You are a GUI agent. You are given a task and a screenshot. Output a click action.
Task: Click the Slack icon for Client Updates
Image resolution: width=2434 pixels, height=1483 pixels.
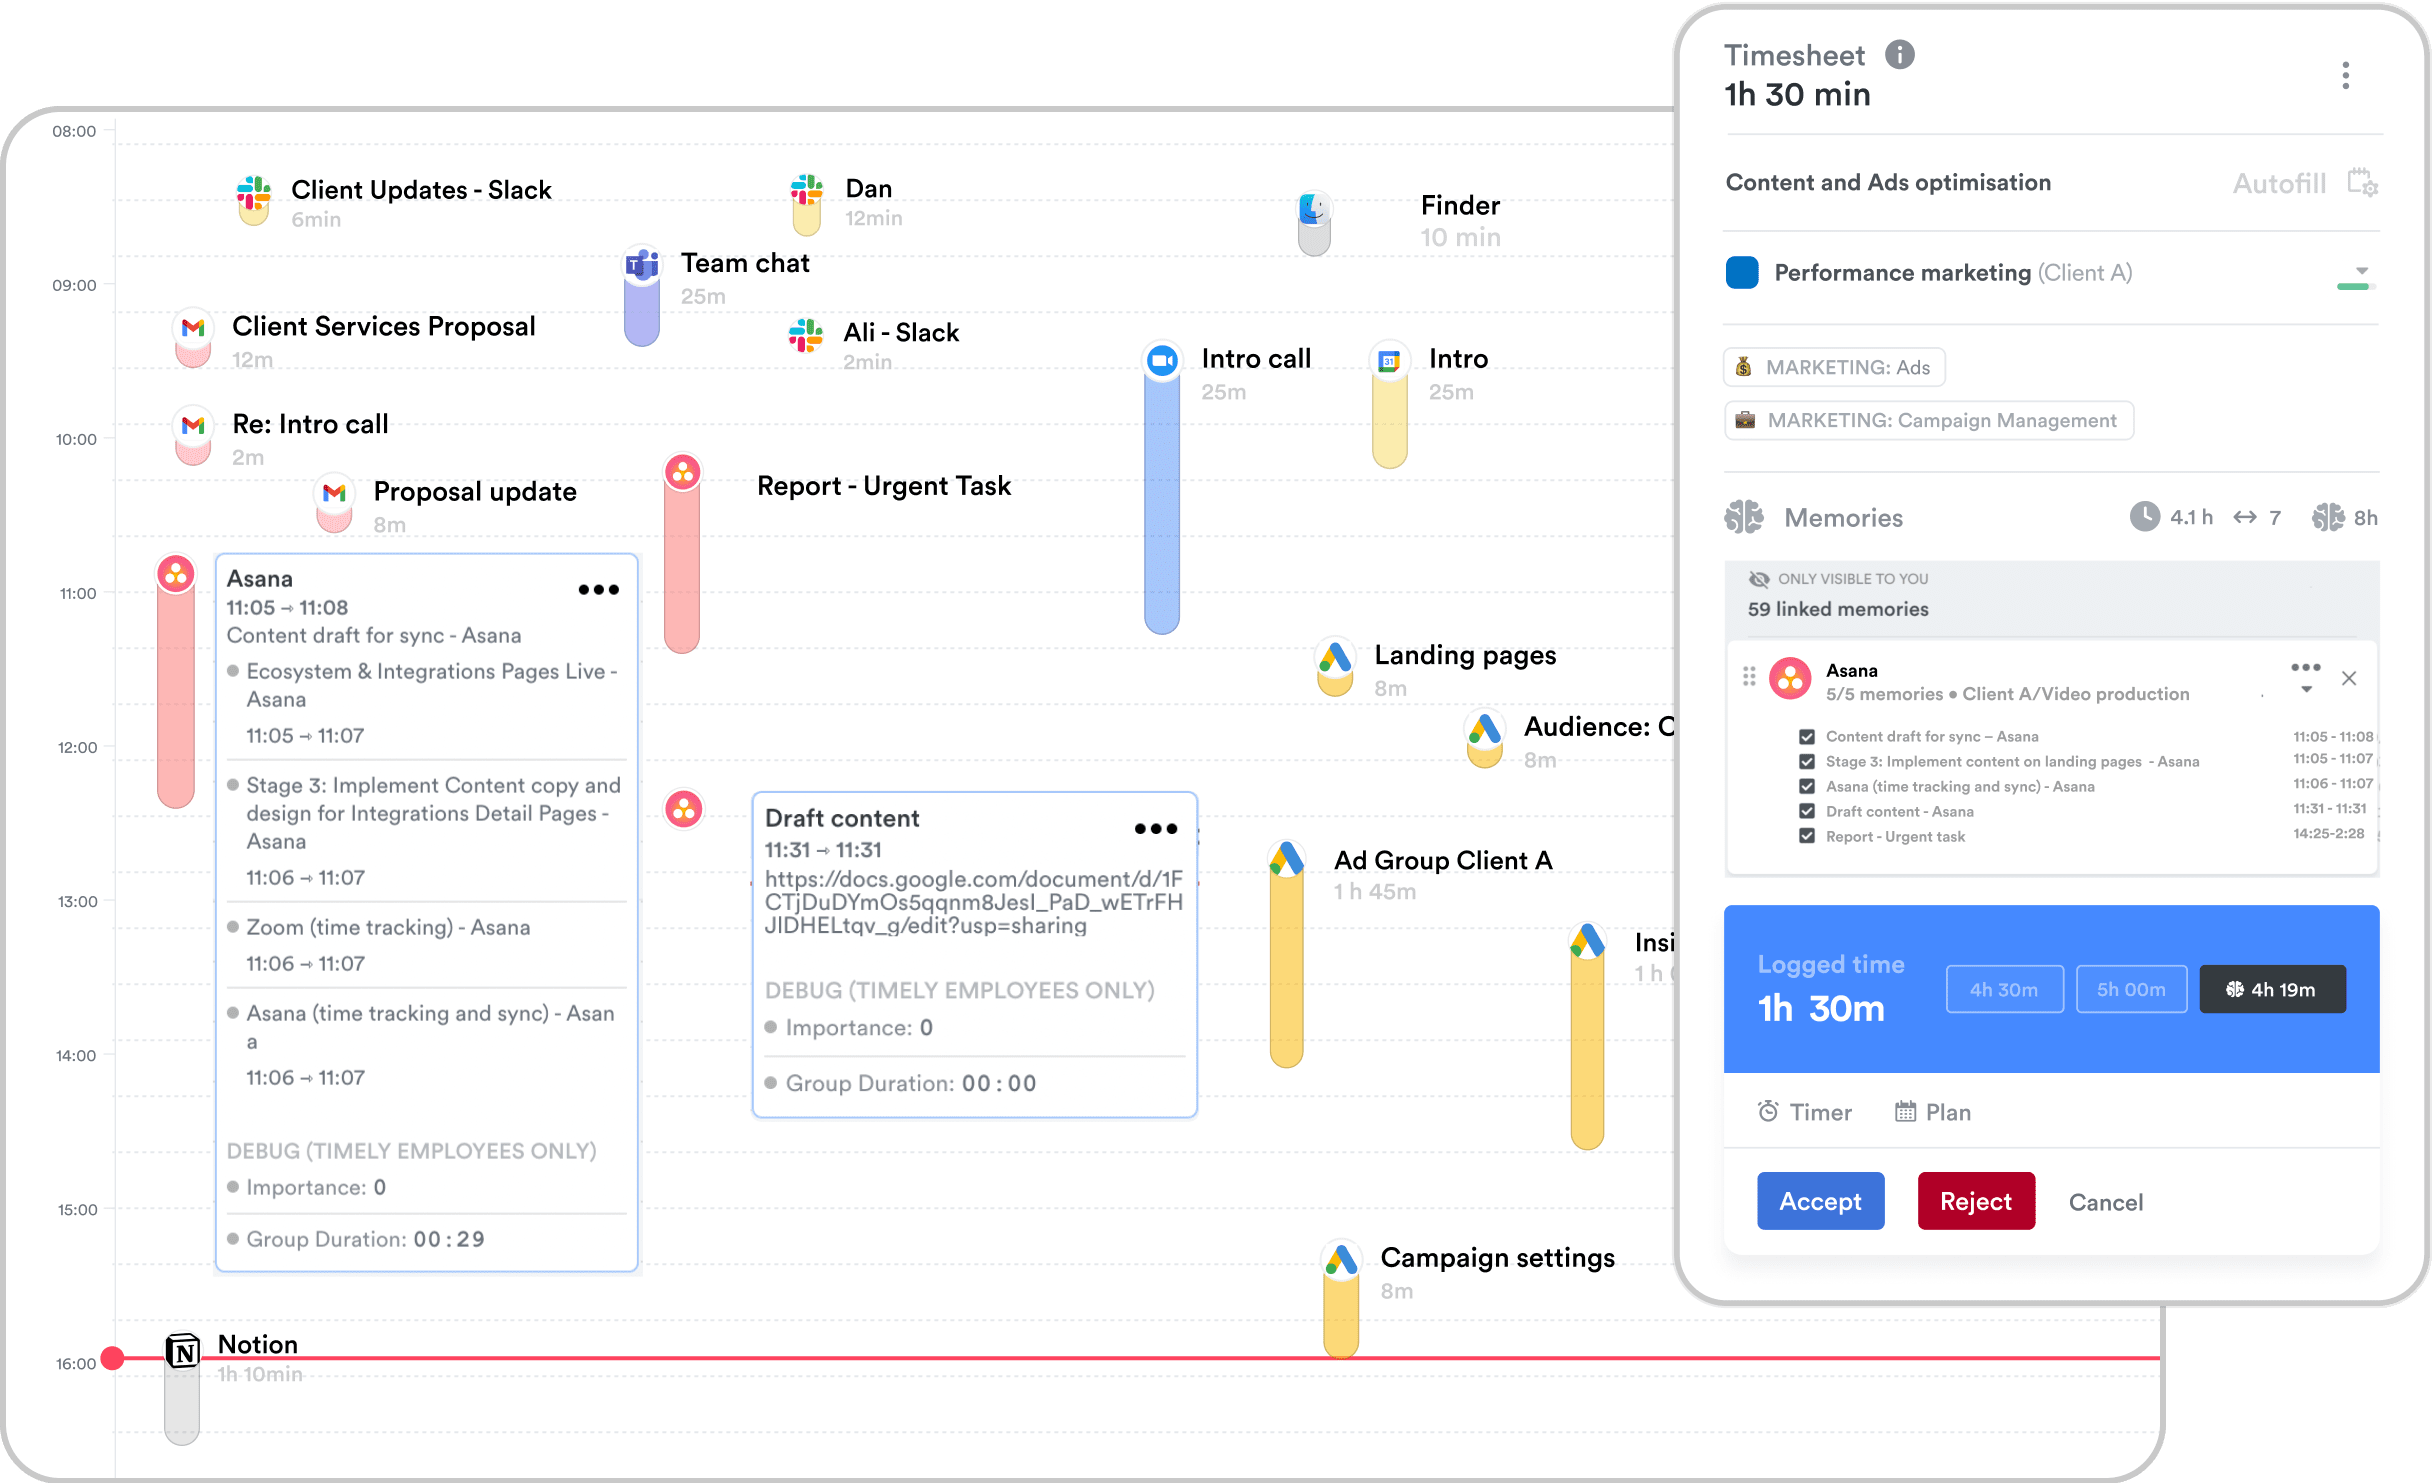(254, 192)
